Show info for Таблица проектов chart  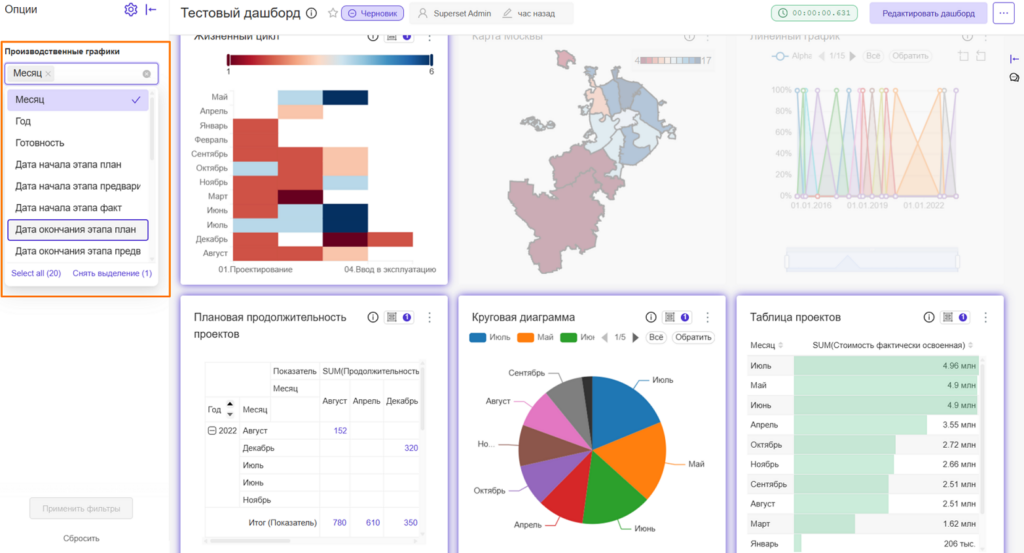point(928,317)
